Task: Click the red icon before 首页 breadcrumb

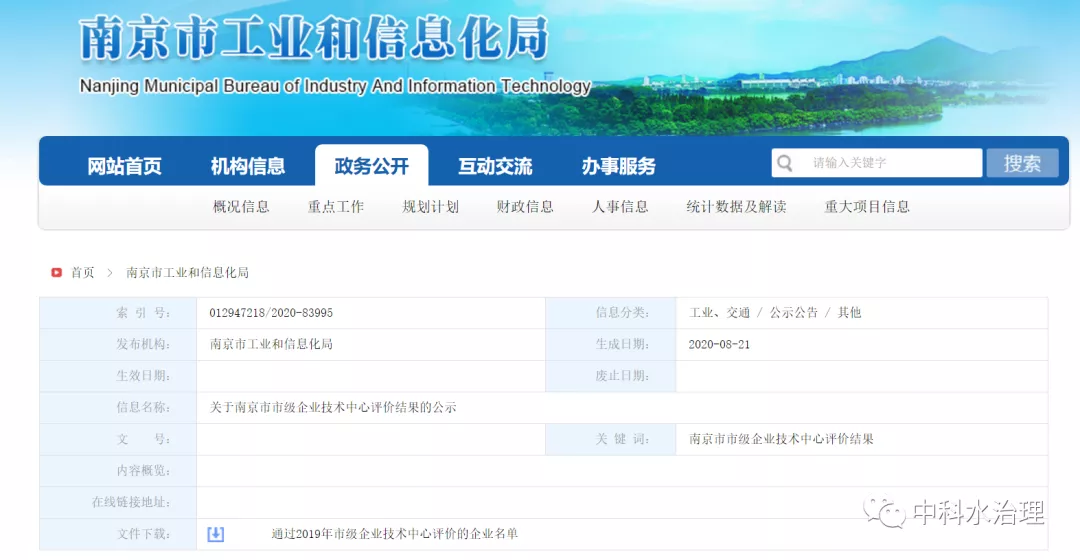Action: click(57, 272)
